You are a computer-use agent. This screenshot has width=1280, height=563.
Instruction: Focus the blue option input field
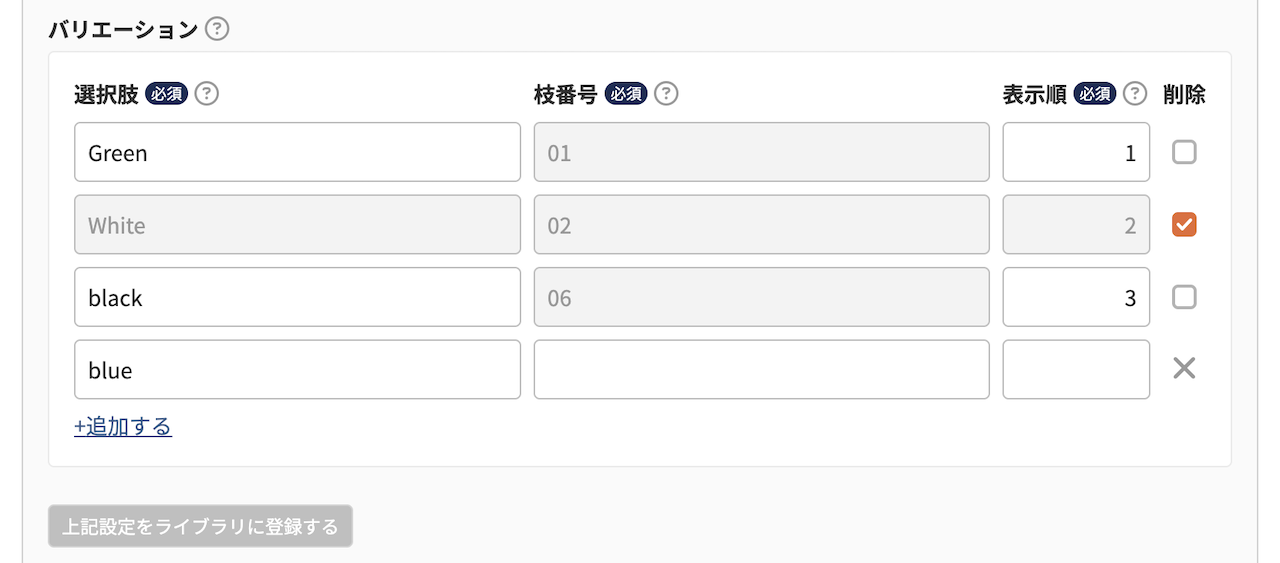click(x=297, y=369)
